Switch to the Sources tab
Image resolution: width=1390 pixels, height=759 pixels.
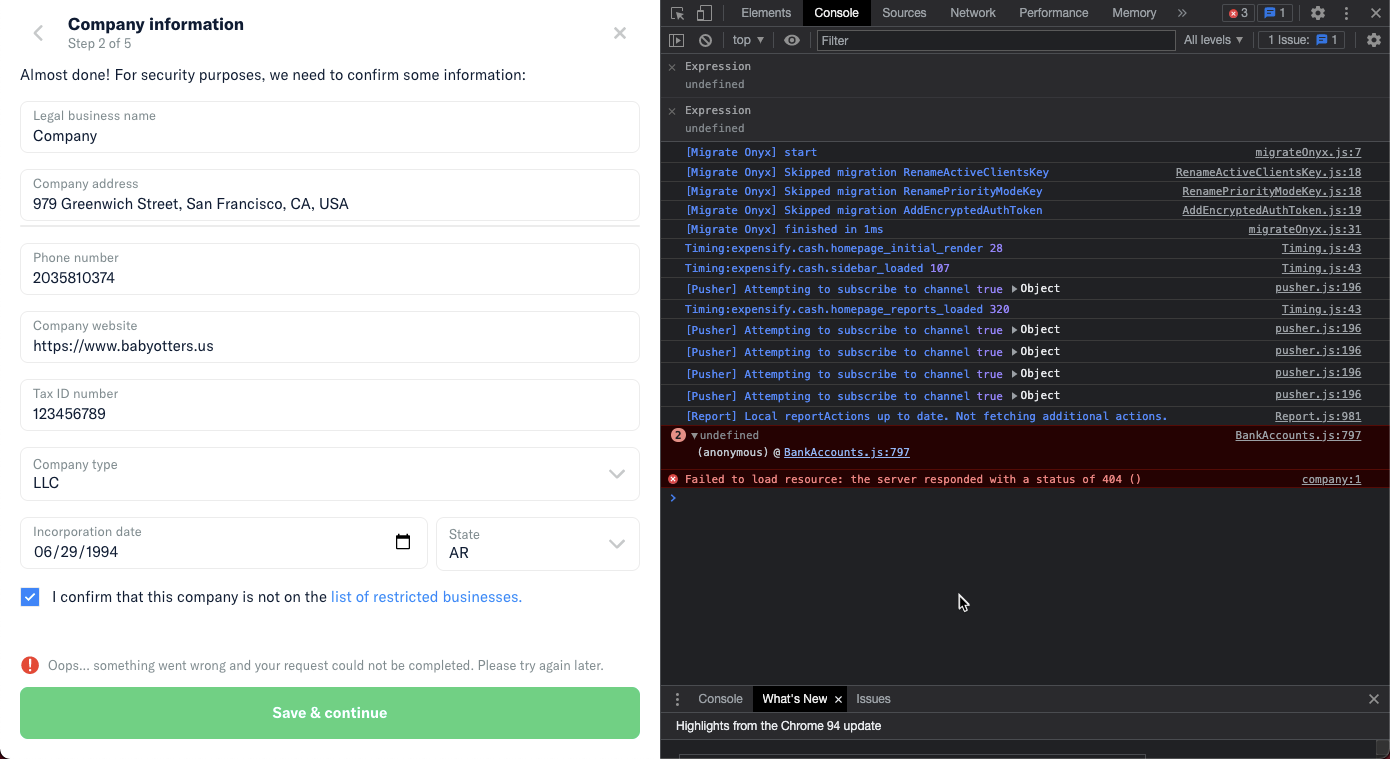pos(904,13)
